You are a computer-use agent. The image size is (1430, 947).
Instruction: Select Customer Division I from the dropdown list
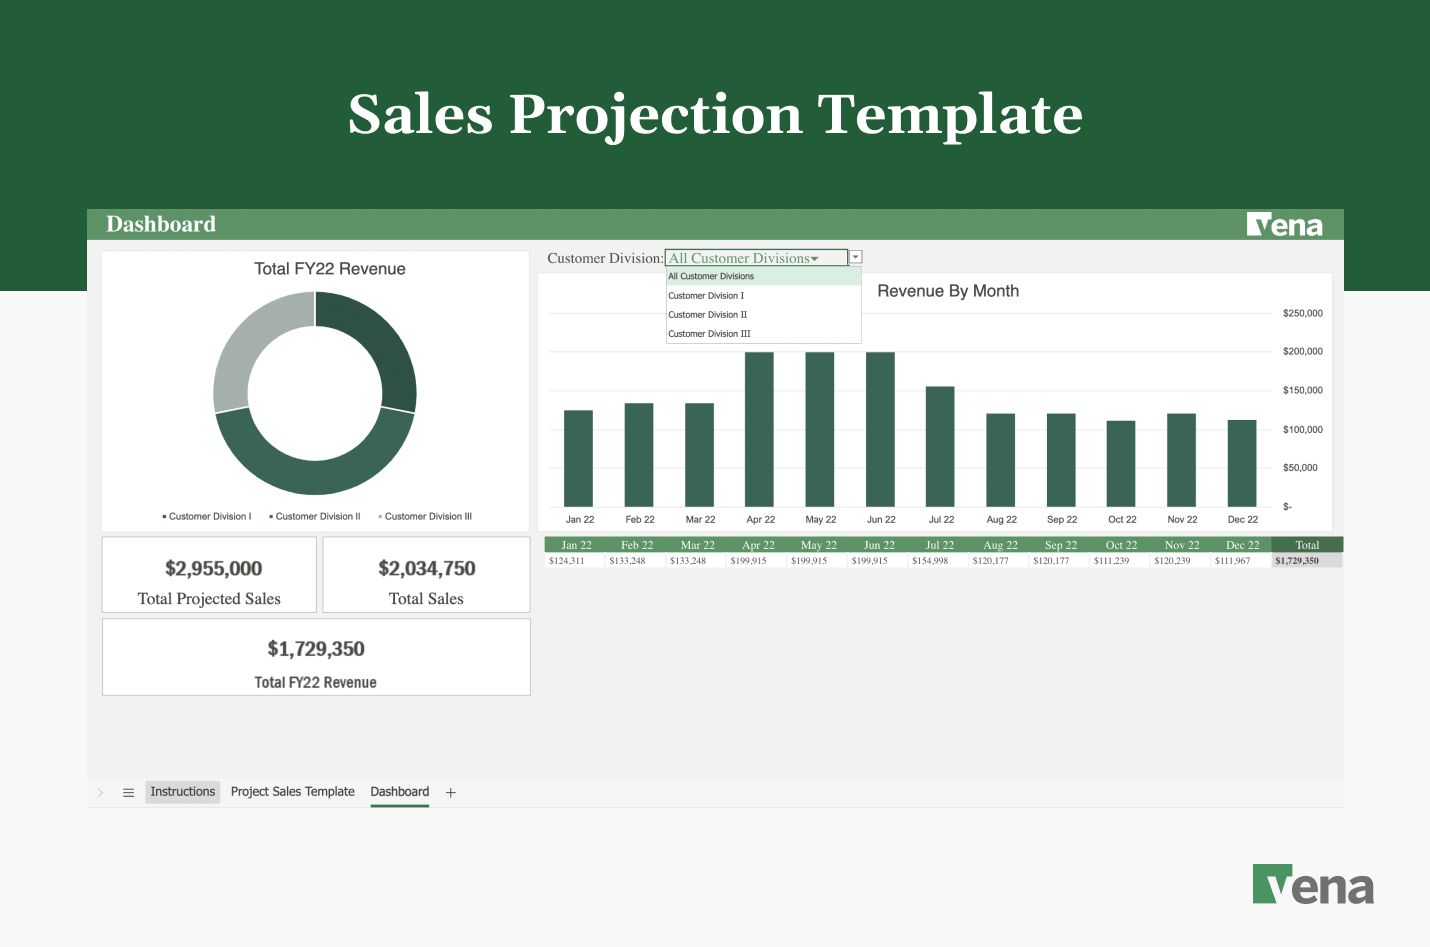tap(706, 295)
